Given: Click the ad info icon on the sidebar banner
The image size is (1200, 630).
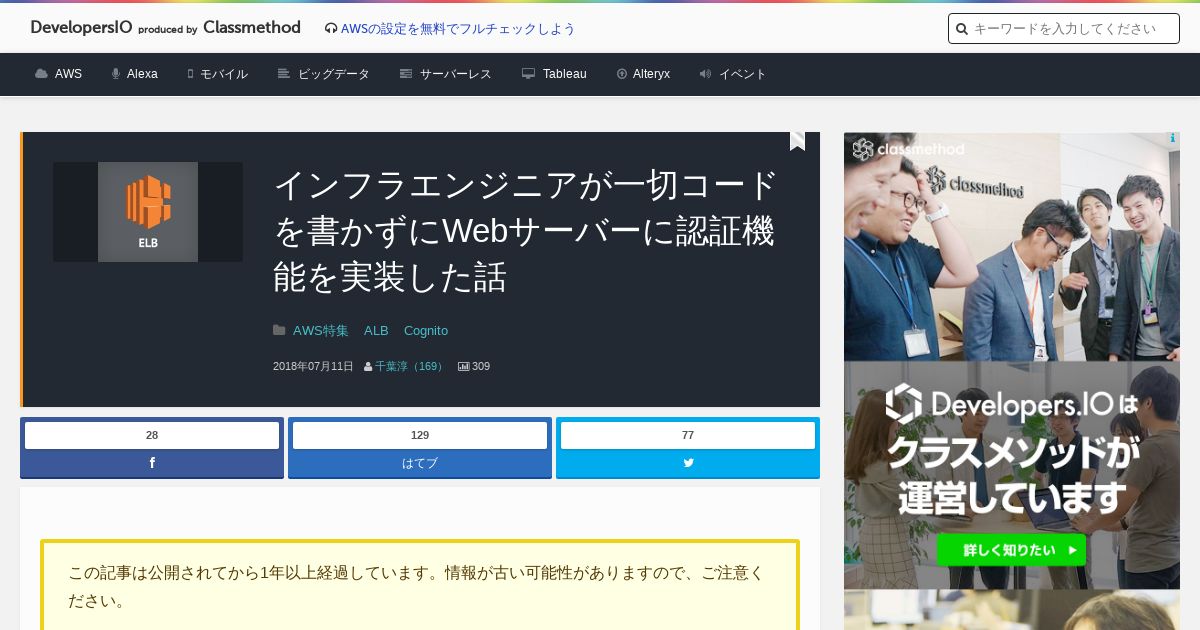Looking at the screenshot, I should (x=1172, y=139).
